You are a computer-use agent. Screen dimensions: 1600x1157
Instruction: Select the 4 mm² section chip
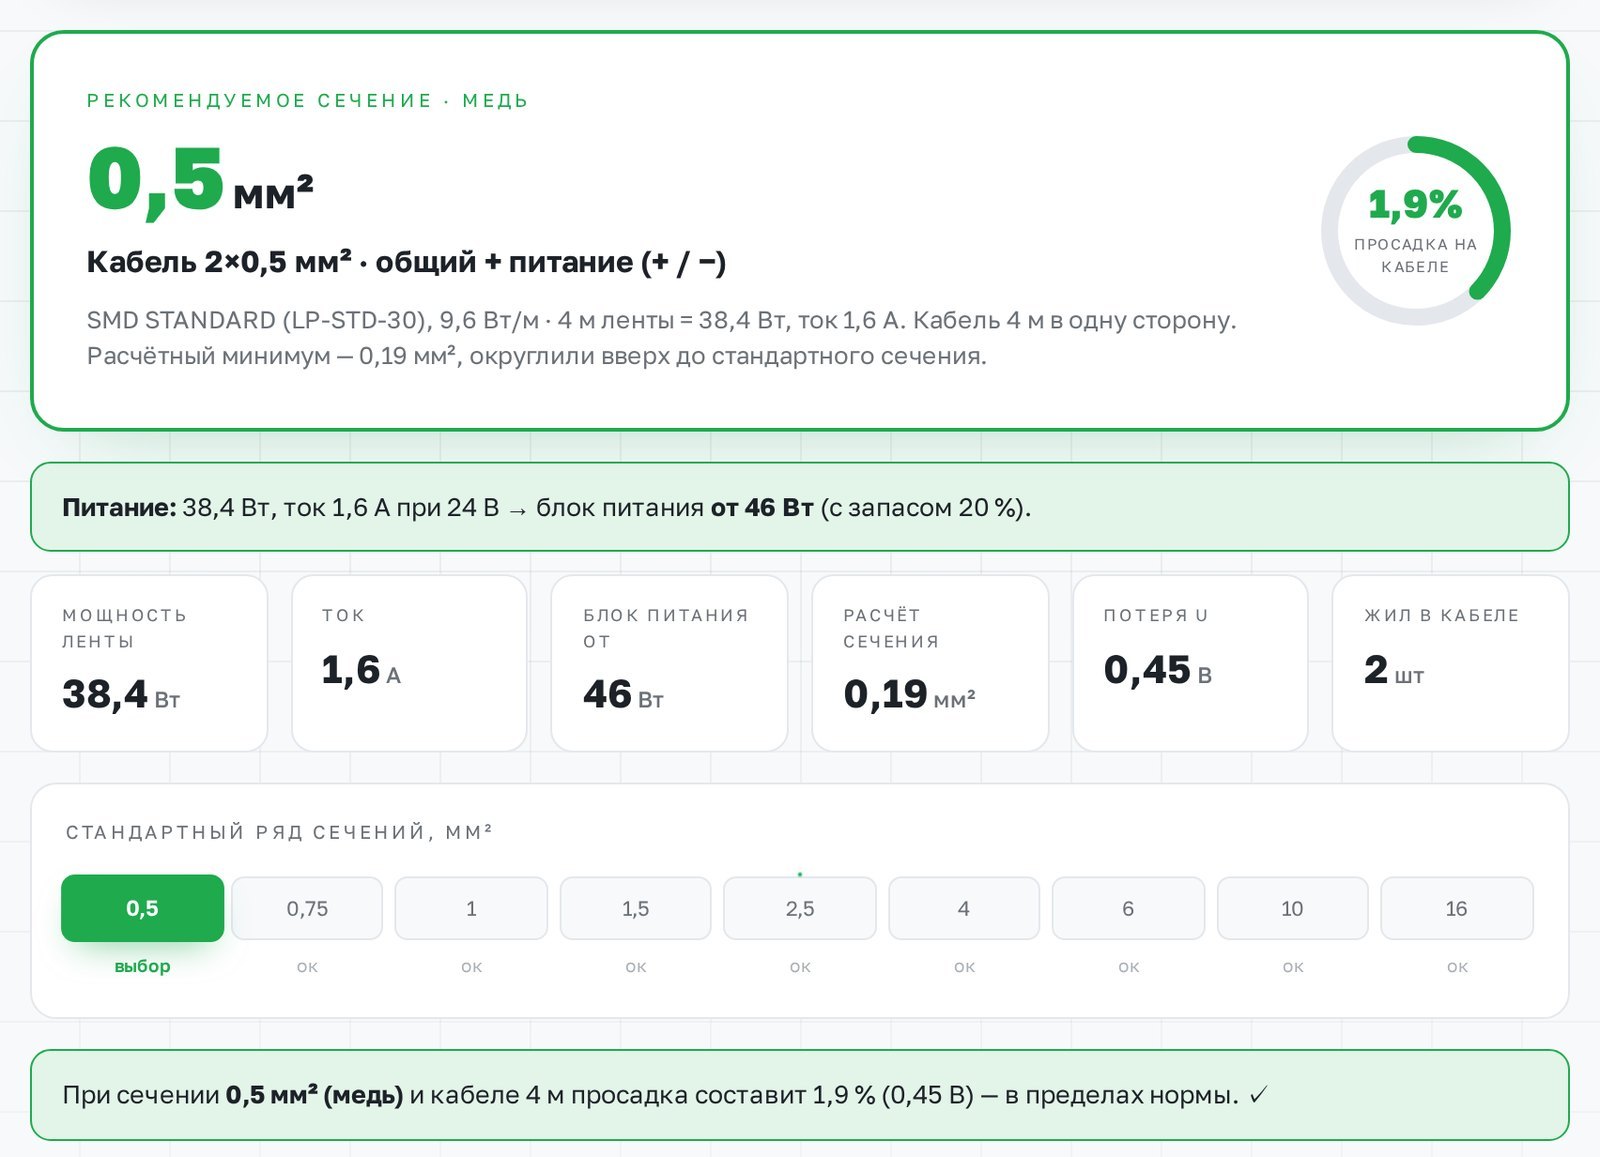point(964,908)
